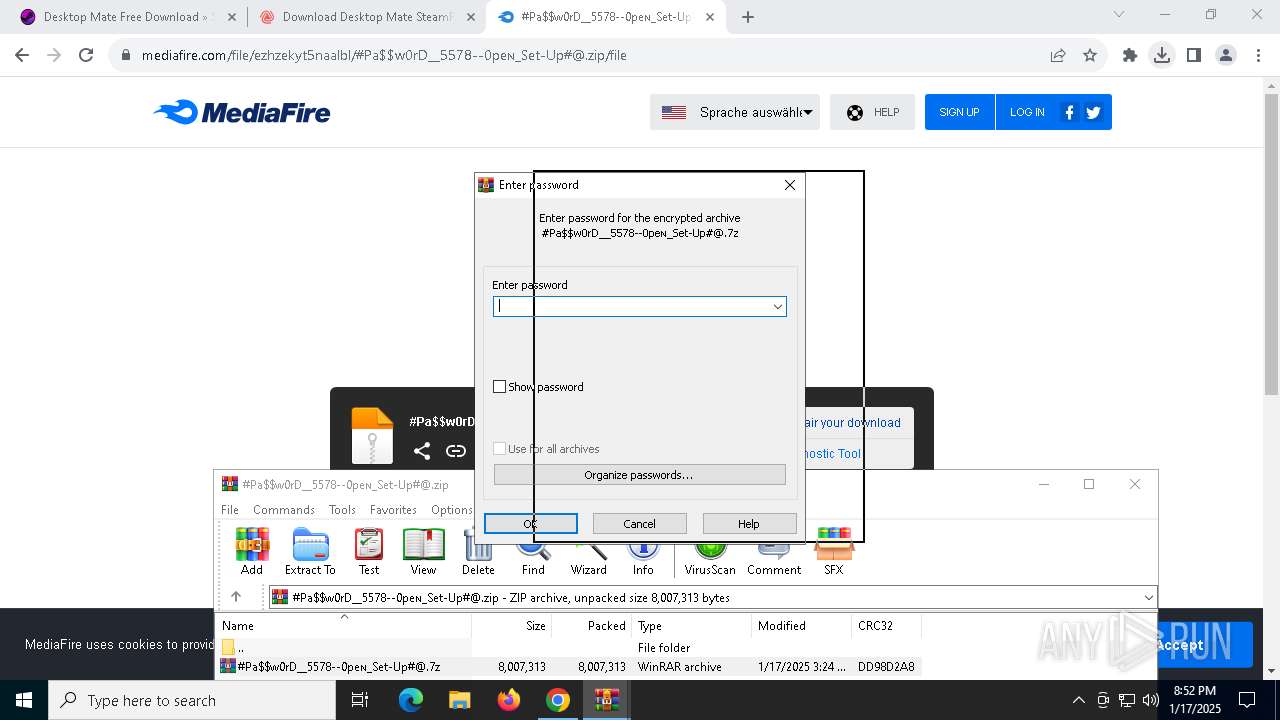Click the Chrome address bar URL
The image size is (1280, 720).
[384, 55]
